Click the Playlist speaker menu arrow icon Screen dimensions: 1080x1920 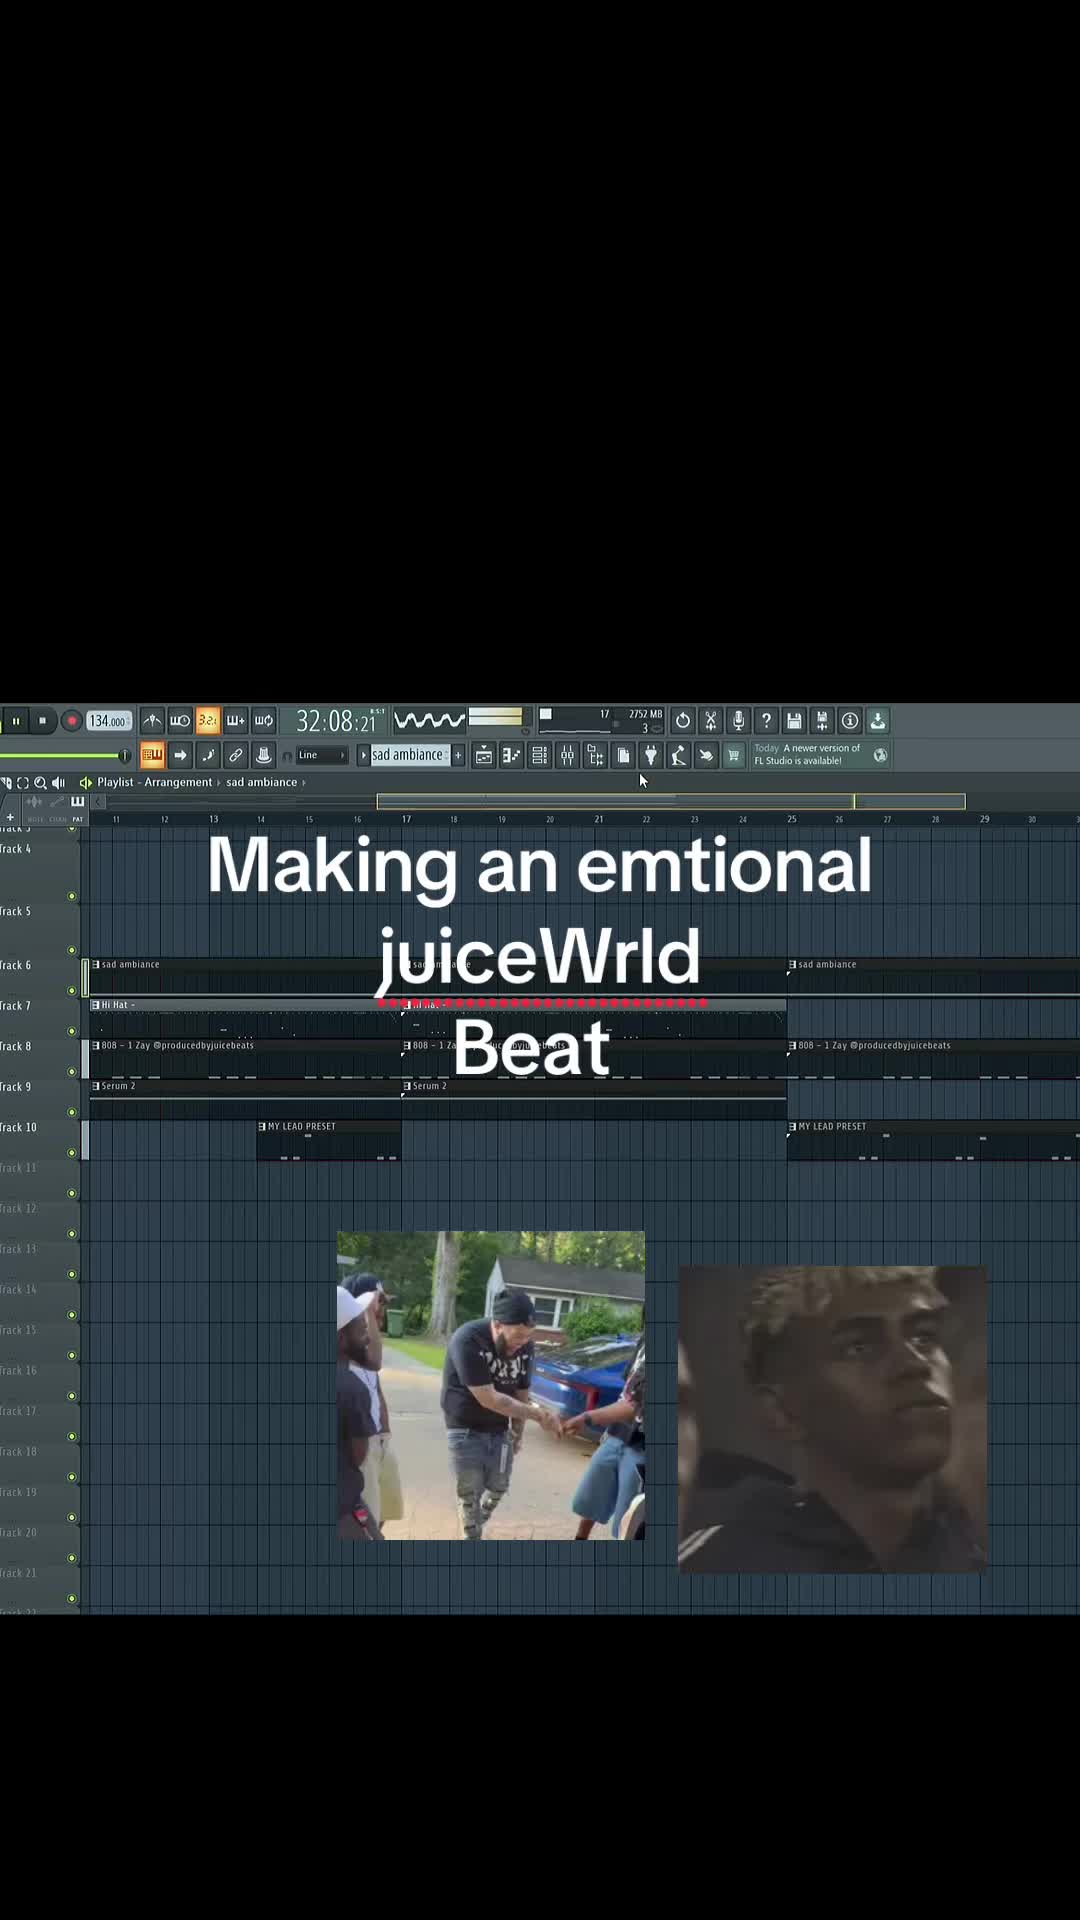coord(86,782)
